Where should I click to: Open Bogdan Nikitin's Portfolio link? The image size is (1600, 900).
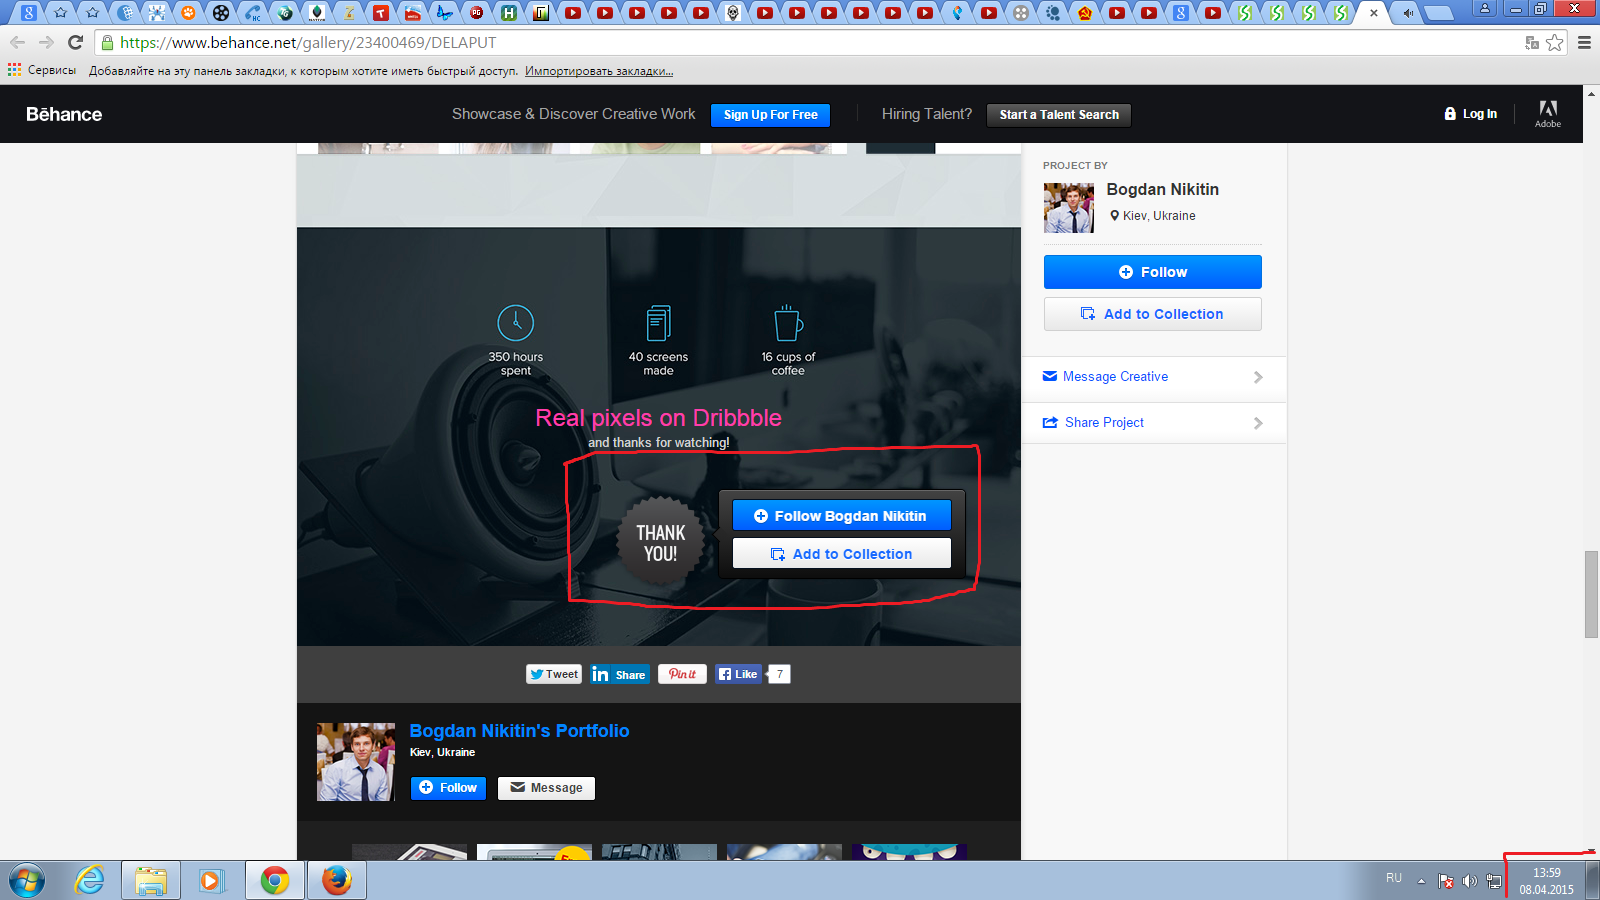[x=519, y=731]
